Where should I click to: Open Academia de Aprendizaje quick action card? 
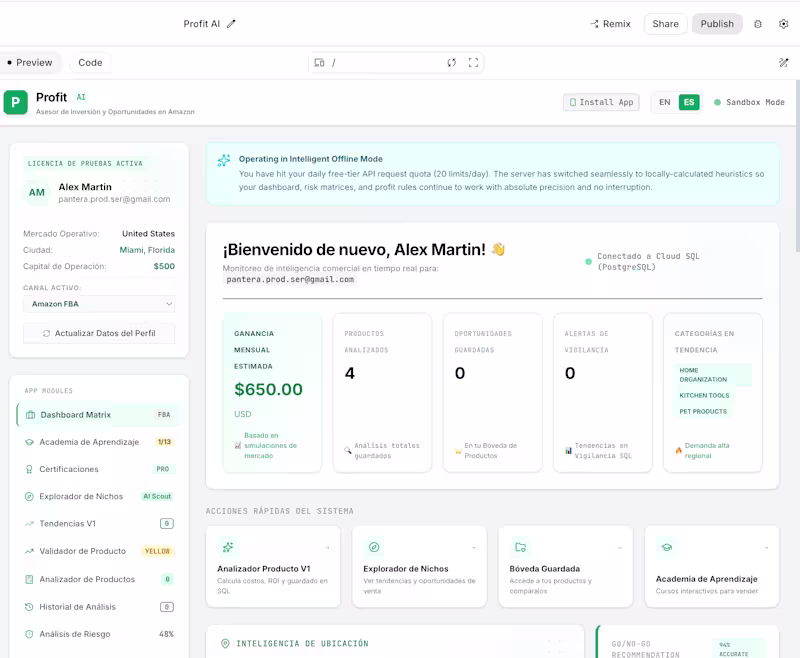pyautogui.click(x=712, y=567)
